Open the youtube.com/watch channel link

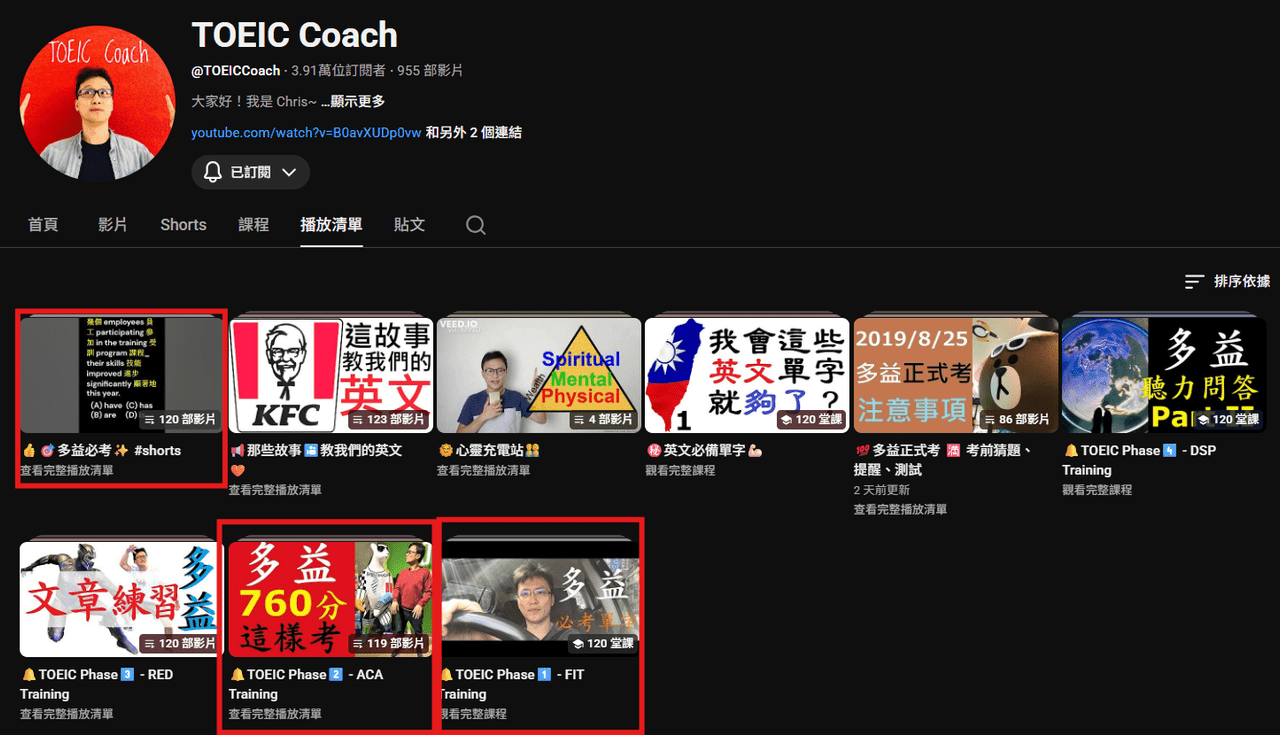pos(306,132)
